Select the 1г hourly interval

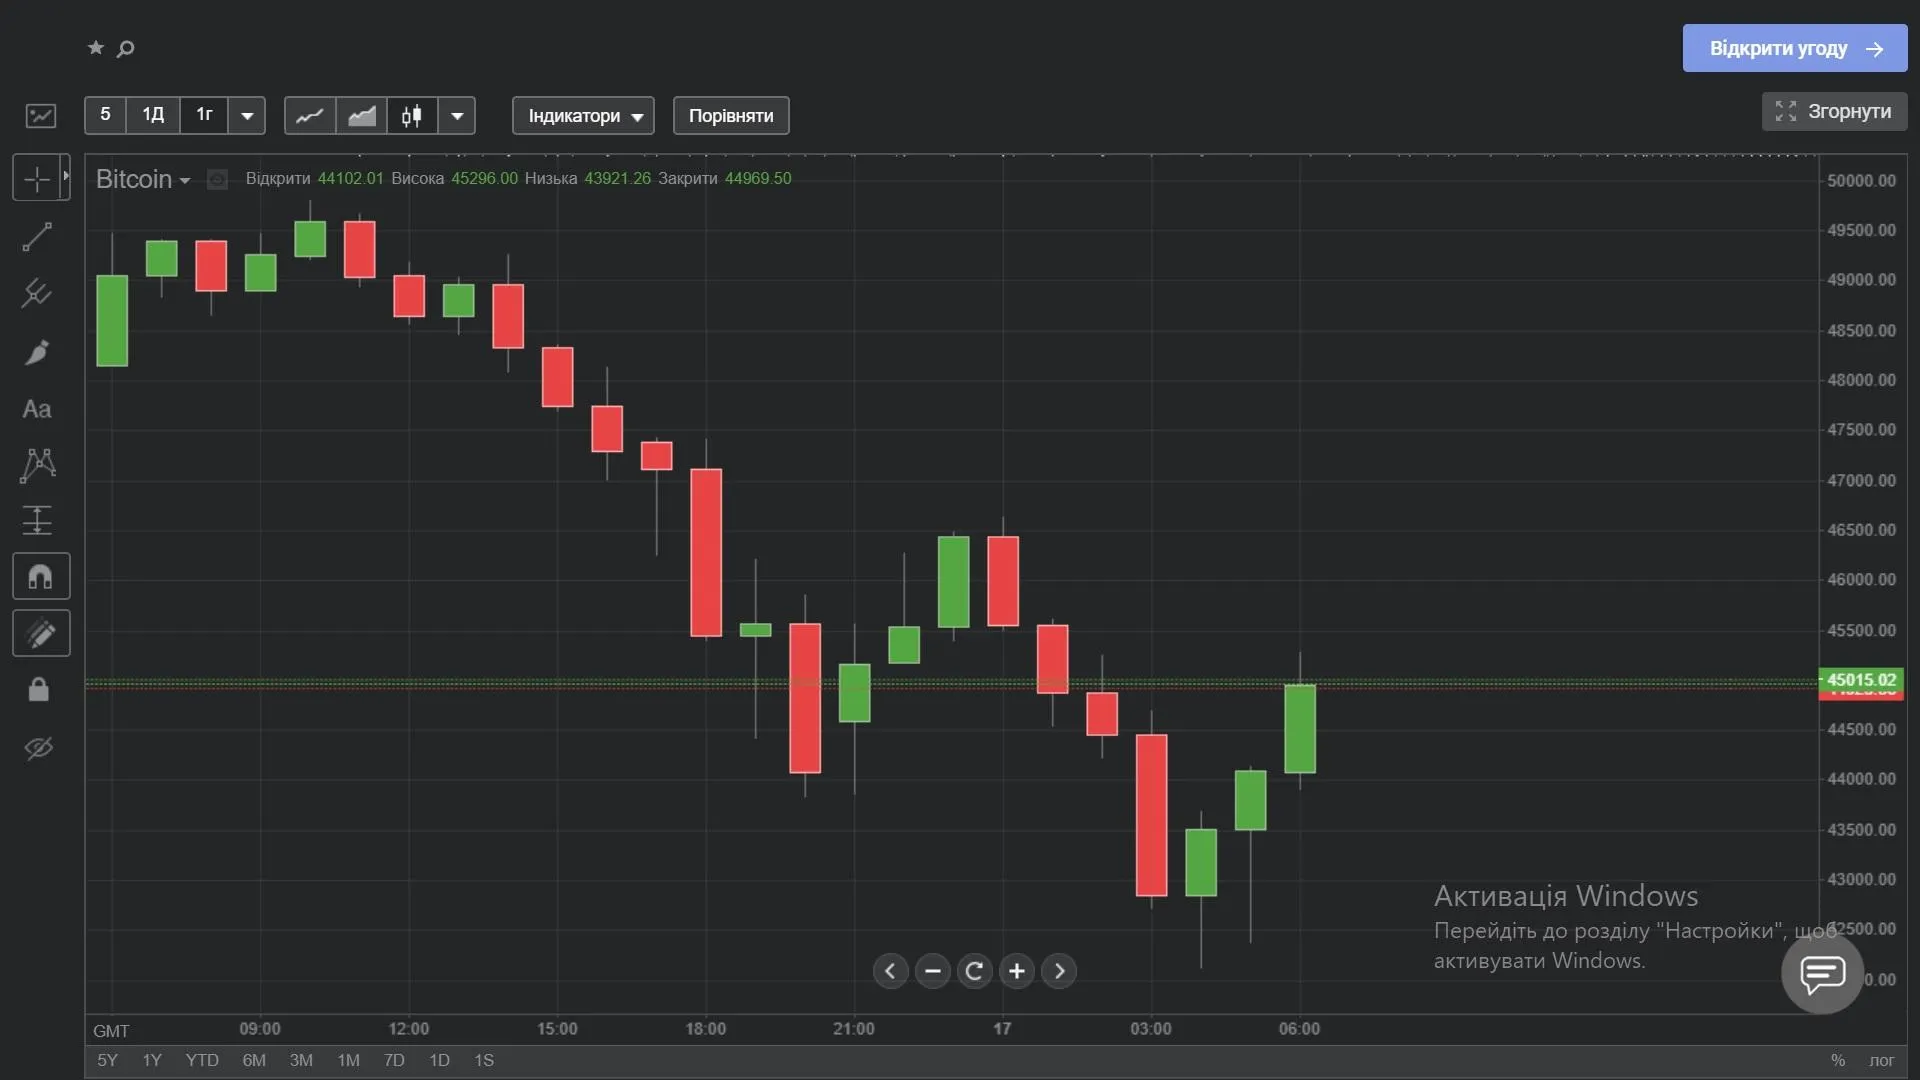point(204,115)
